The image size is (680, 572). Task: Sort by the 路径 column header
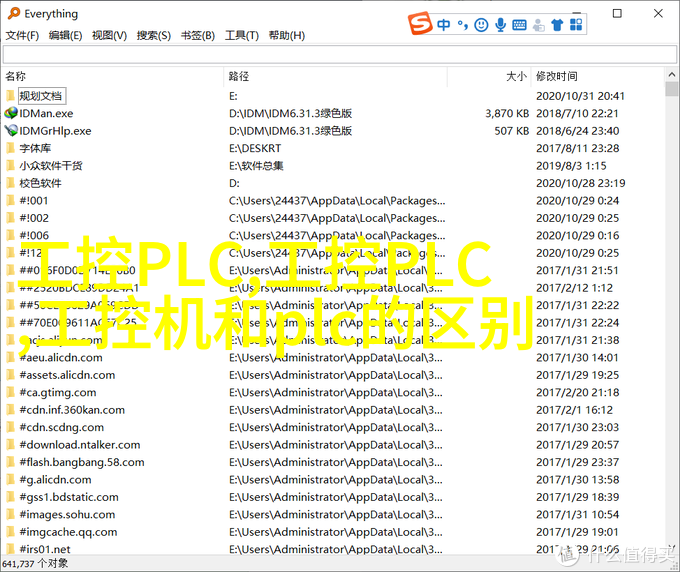[239, 76]
